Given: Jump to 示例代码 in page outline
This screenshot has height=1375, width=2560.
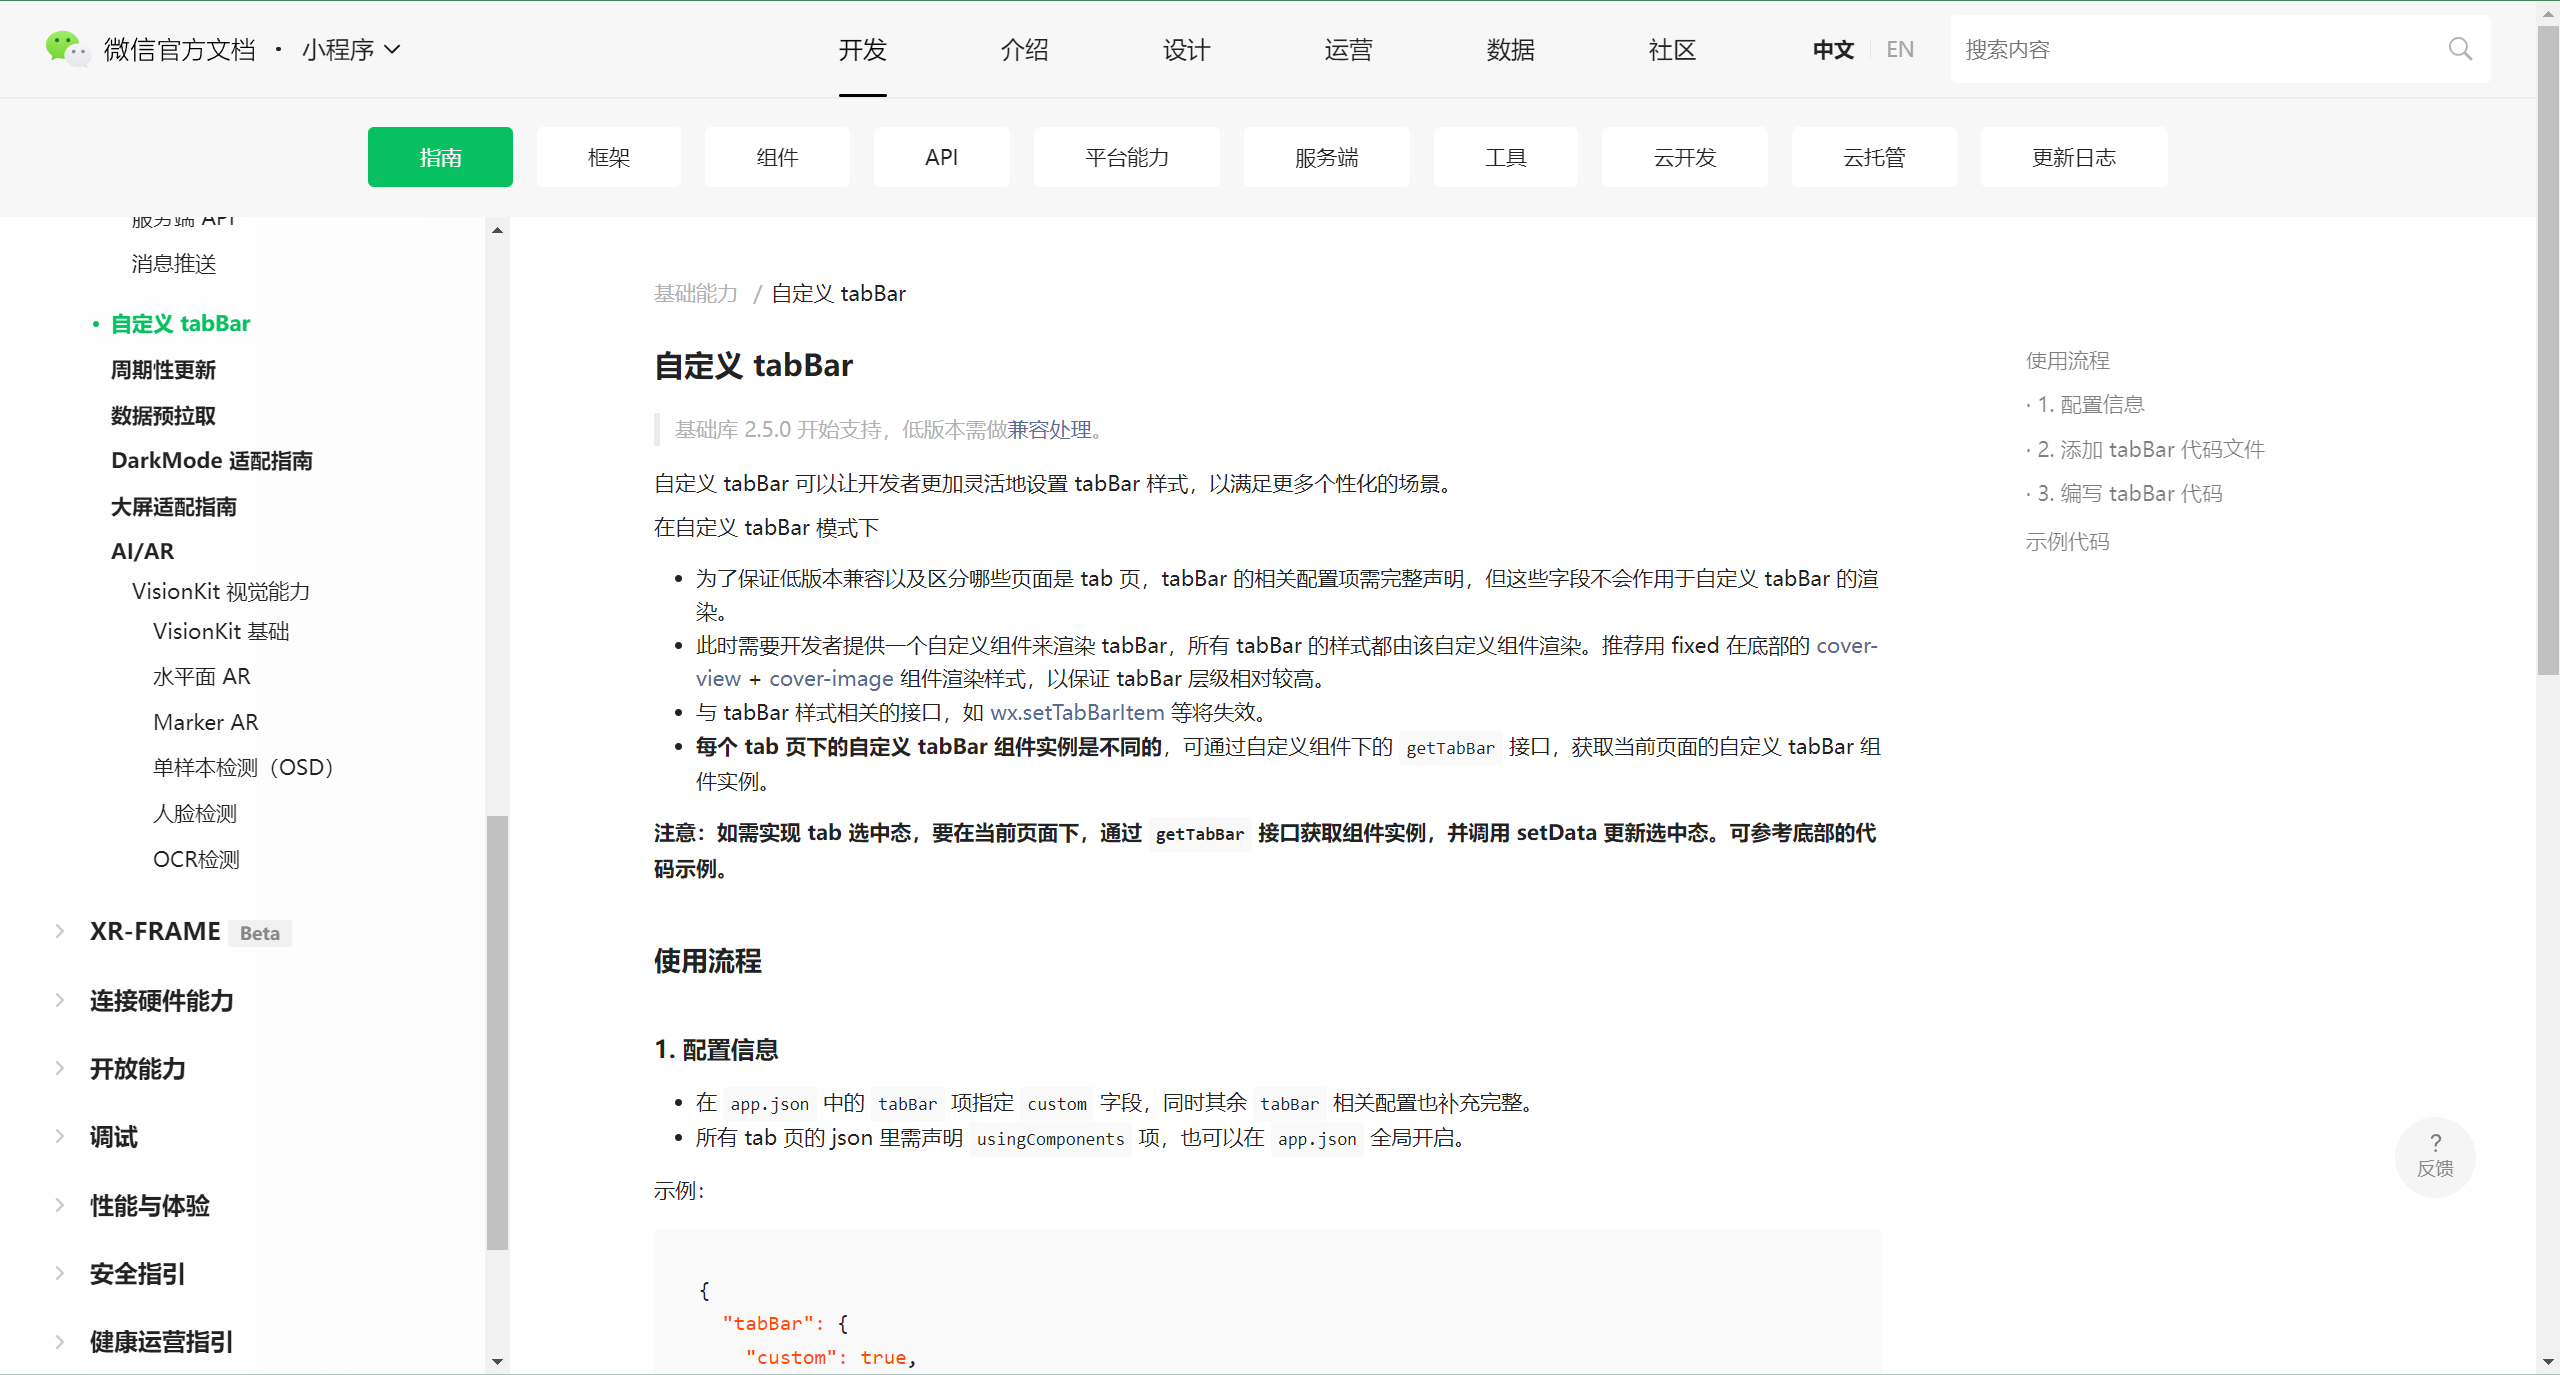Looking at the screenshot, I should click(x=2067, y=541).
